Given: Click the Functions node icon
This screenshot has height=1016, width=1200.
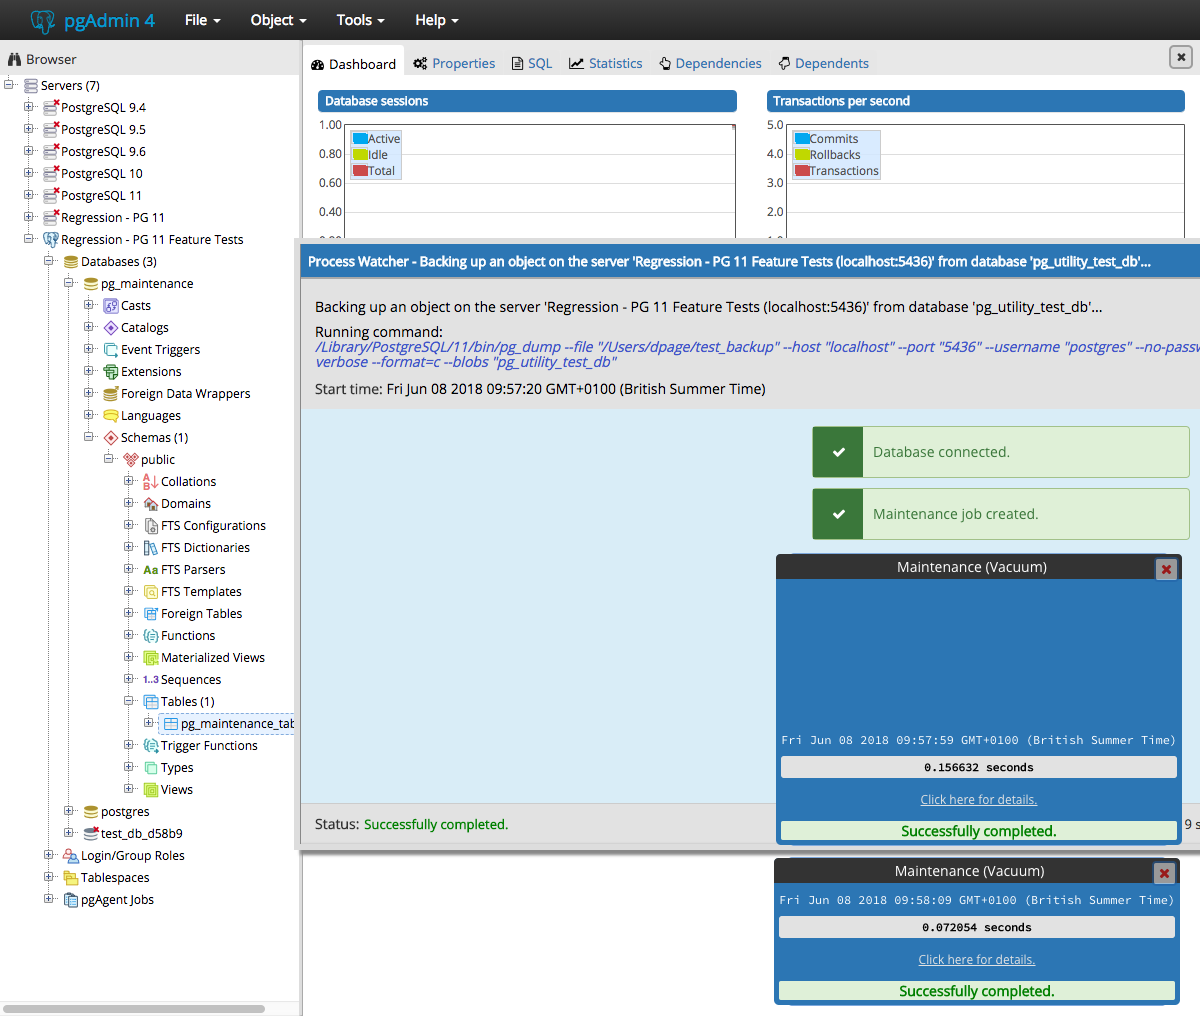Looking at the screenshot, I should [151, 636].
